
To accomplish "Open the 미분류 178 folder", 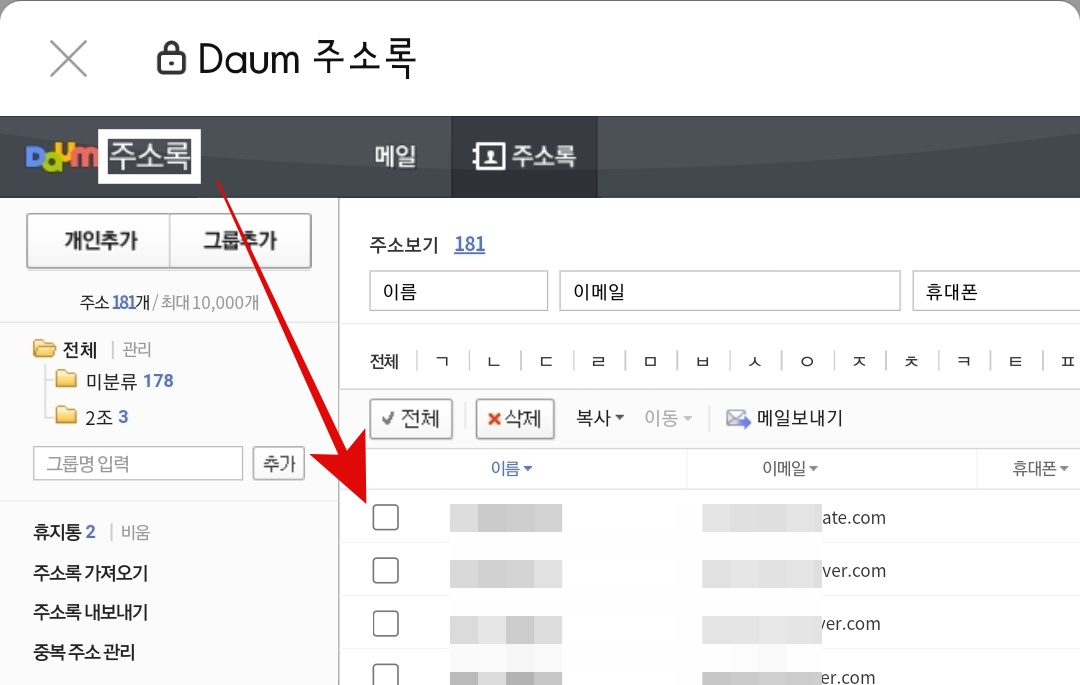I will click(x=129, y=381).
